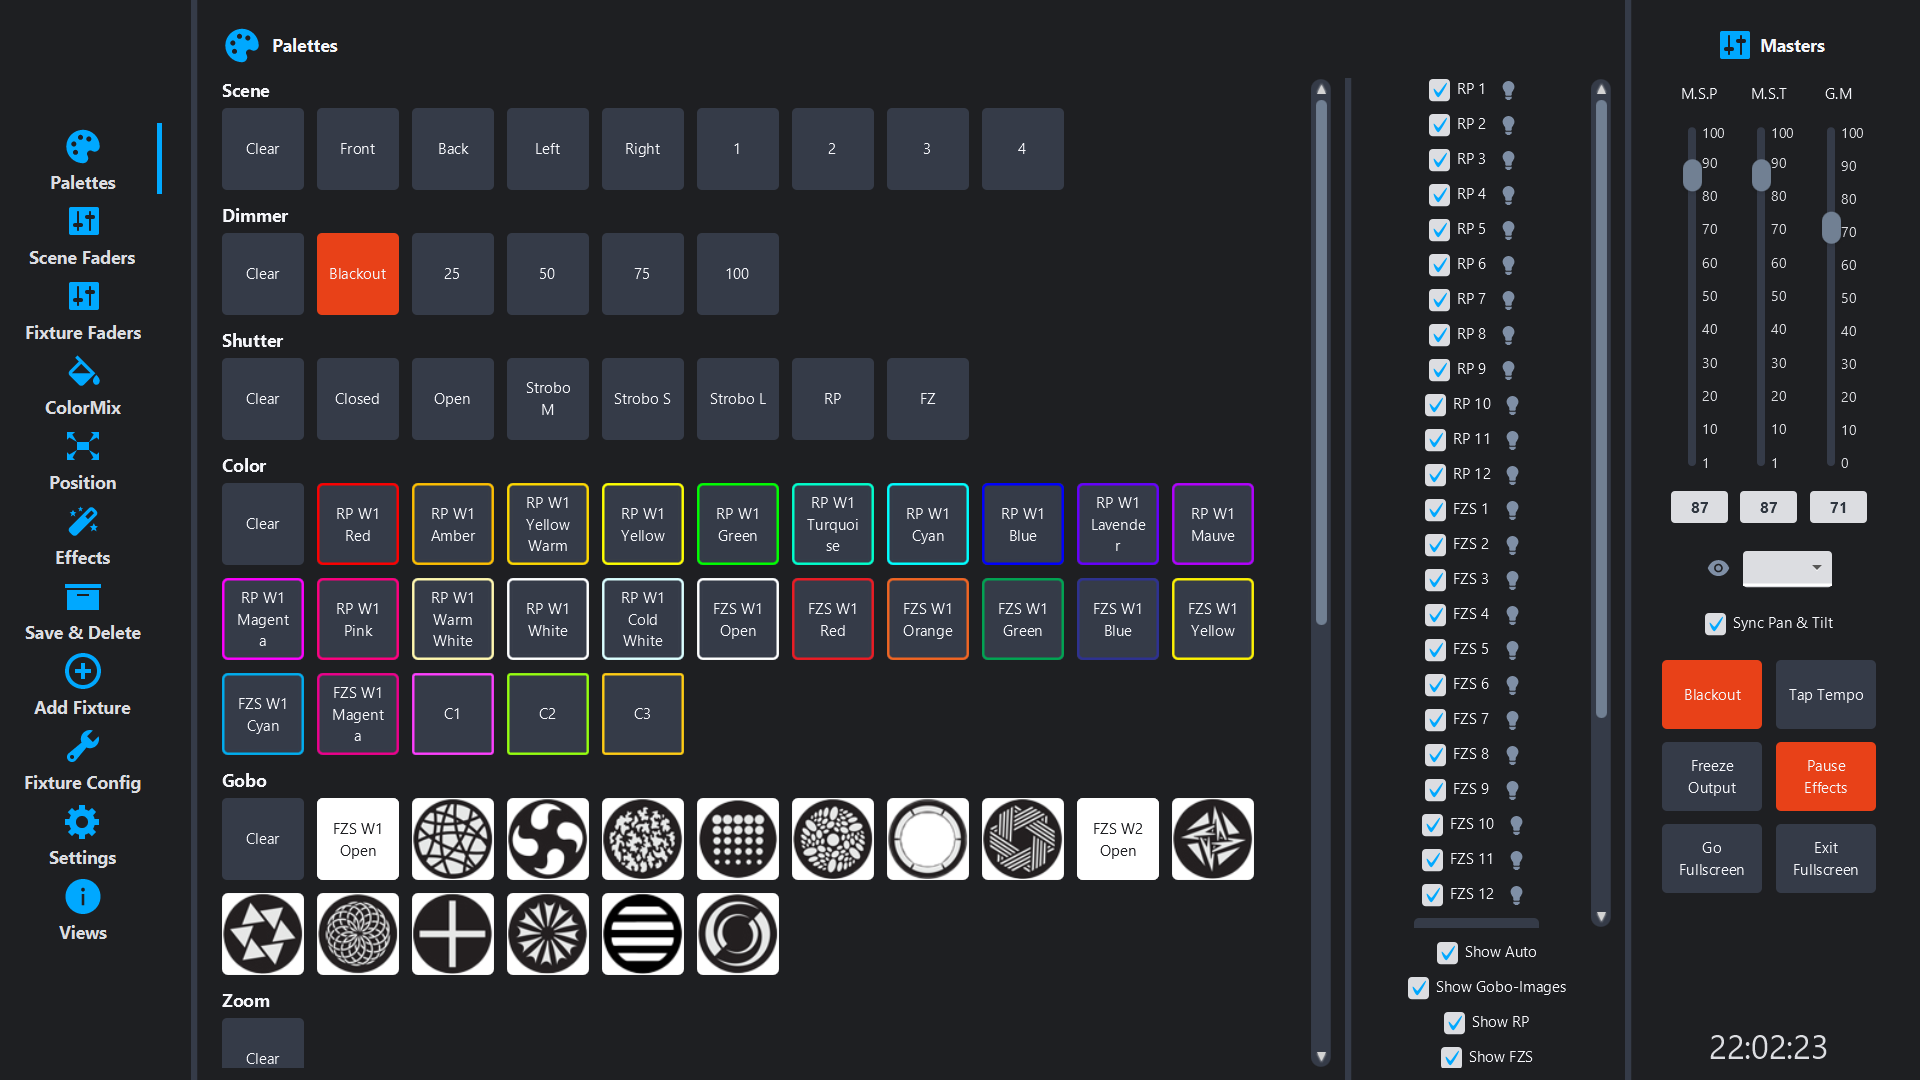Select the circular ring gobo thumbnail
Image resolution: width=1920 pixels, height=1080 pixels.
(x=927, y=838)
